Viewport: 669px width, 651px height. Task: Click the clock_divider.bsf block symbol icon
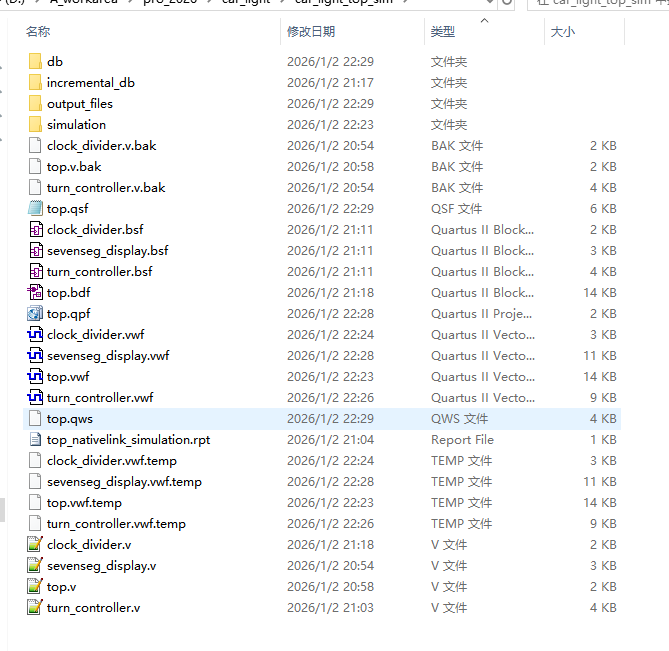point(36,230)
